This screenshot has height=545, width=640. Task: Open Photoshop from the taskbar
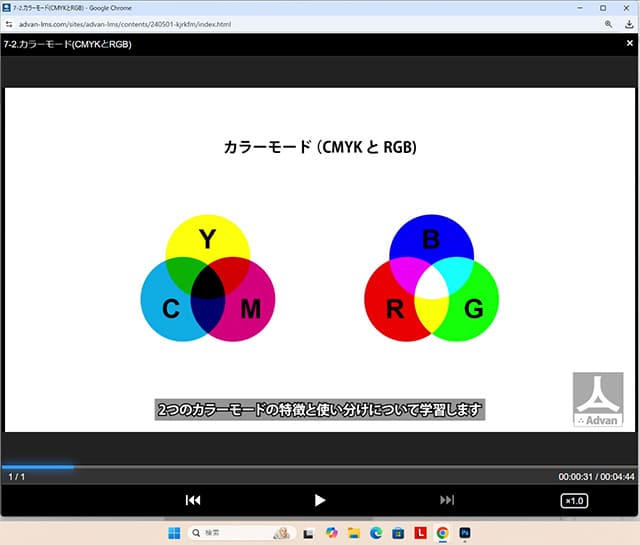(464, 533)
